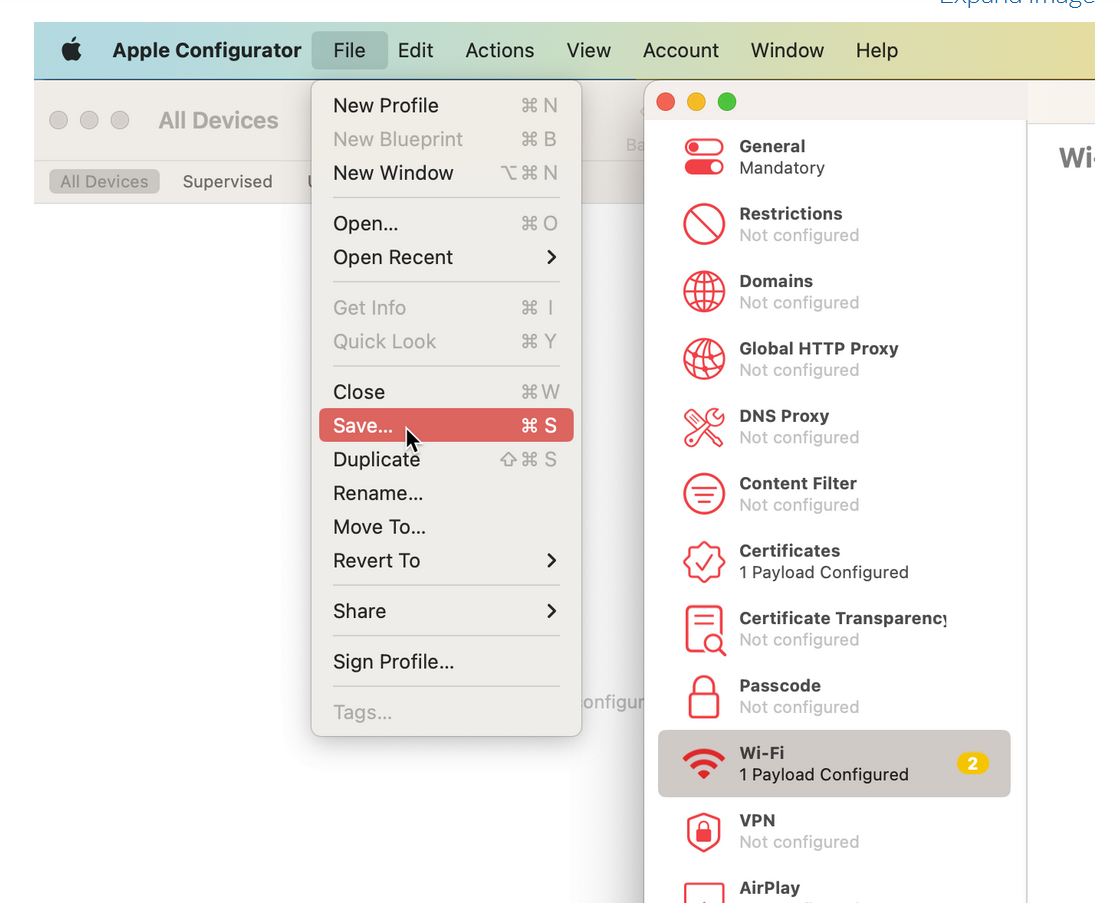
Task: Expand the Open Recent submenu arrow
Action: (551, 257)
